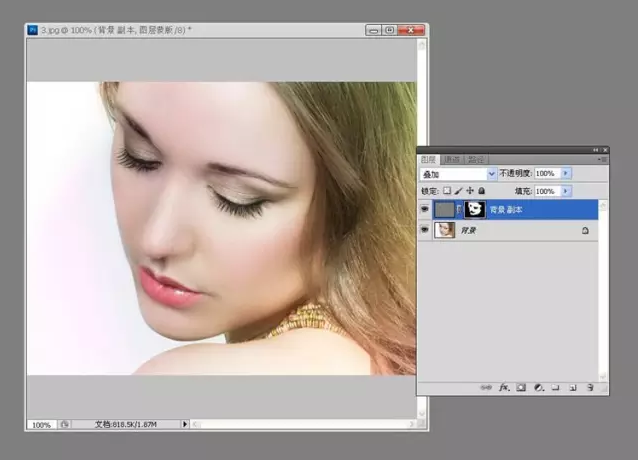Viewport: 638px width, 460px height.
Task: Open the layers panel options menu
Action: point(602,159)
